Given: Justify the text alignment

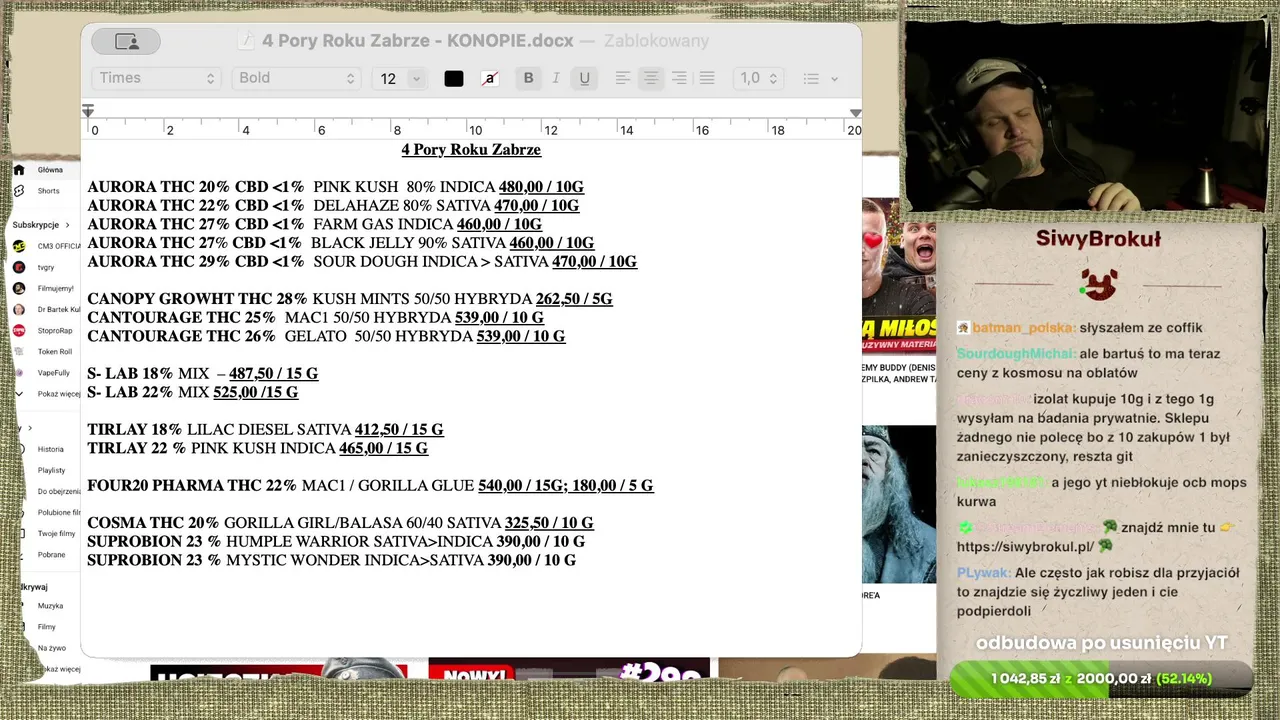Looking at the screenshot, I should click(x=707, y=78).
